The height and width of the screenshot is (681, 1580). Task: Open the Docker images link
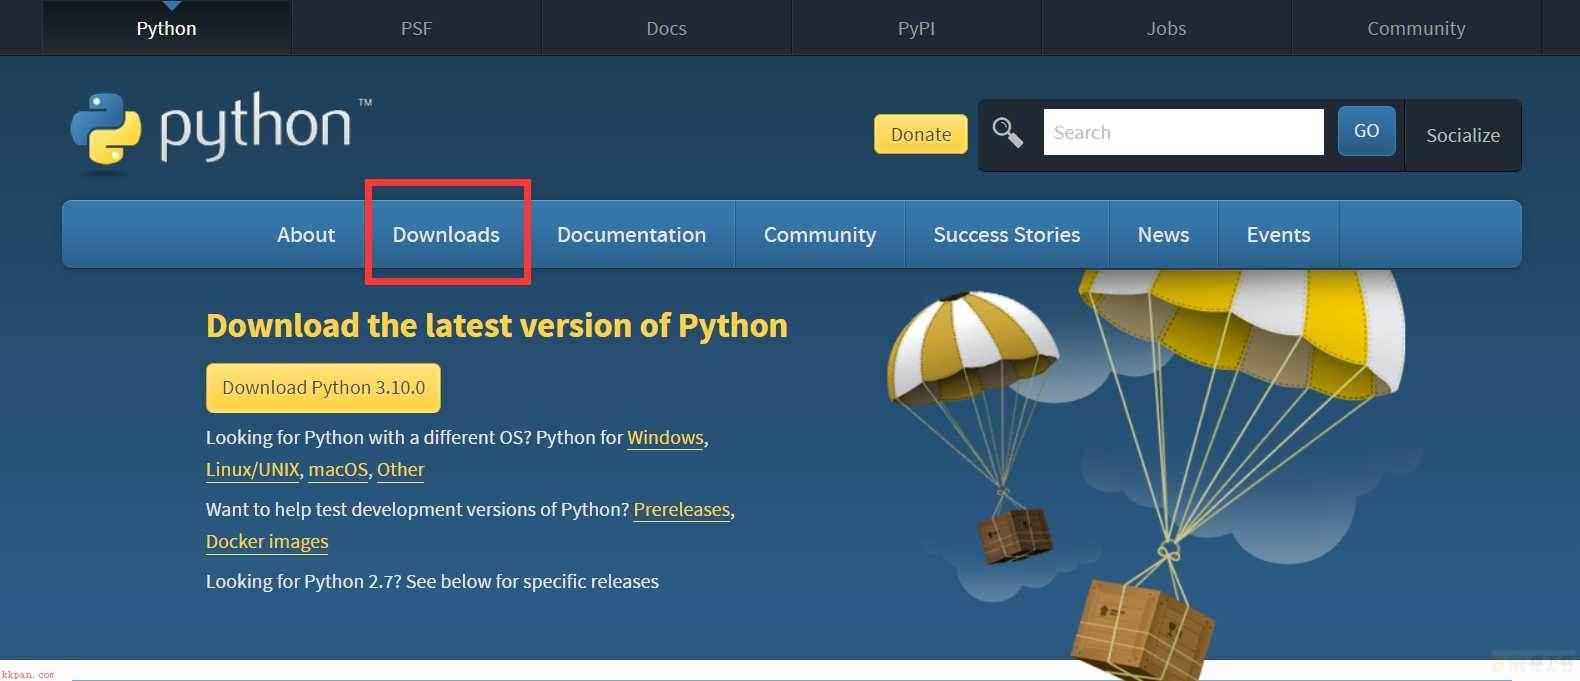[267, 542]
